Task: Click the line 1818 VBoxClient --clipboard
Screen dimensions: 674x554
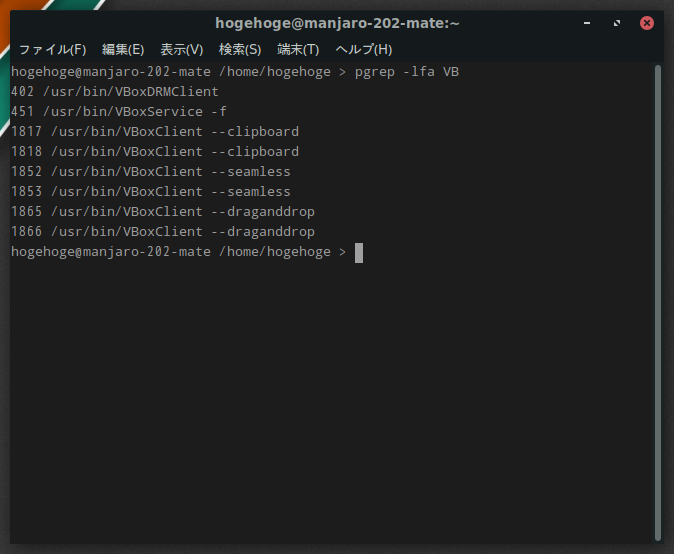Action: pos(155,152)
